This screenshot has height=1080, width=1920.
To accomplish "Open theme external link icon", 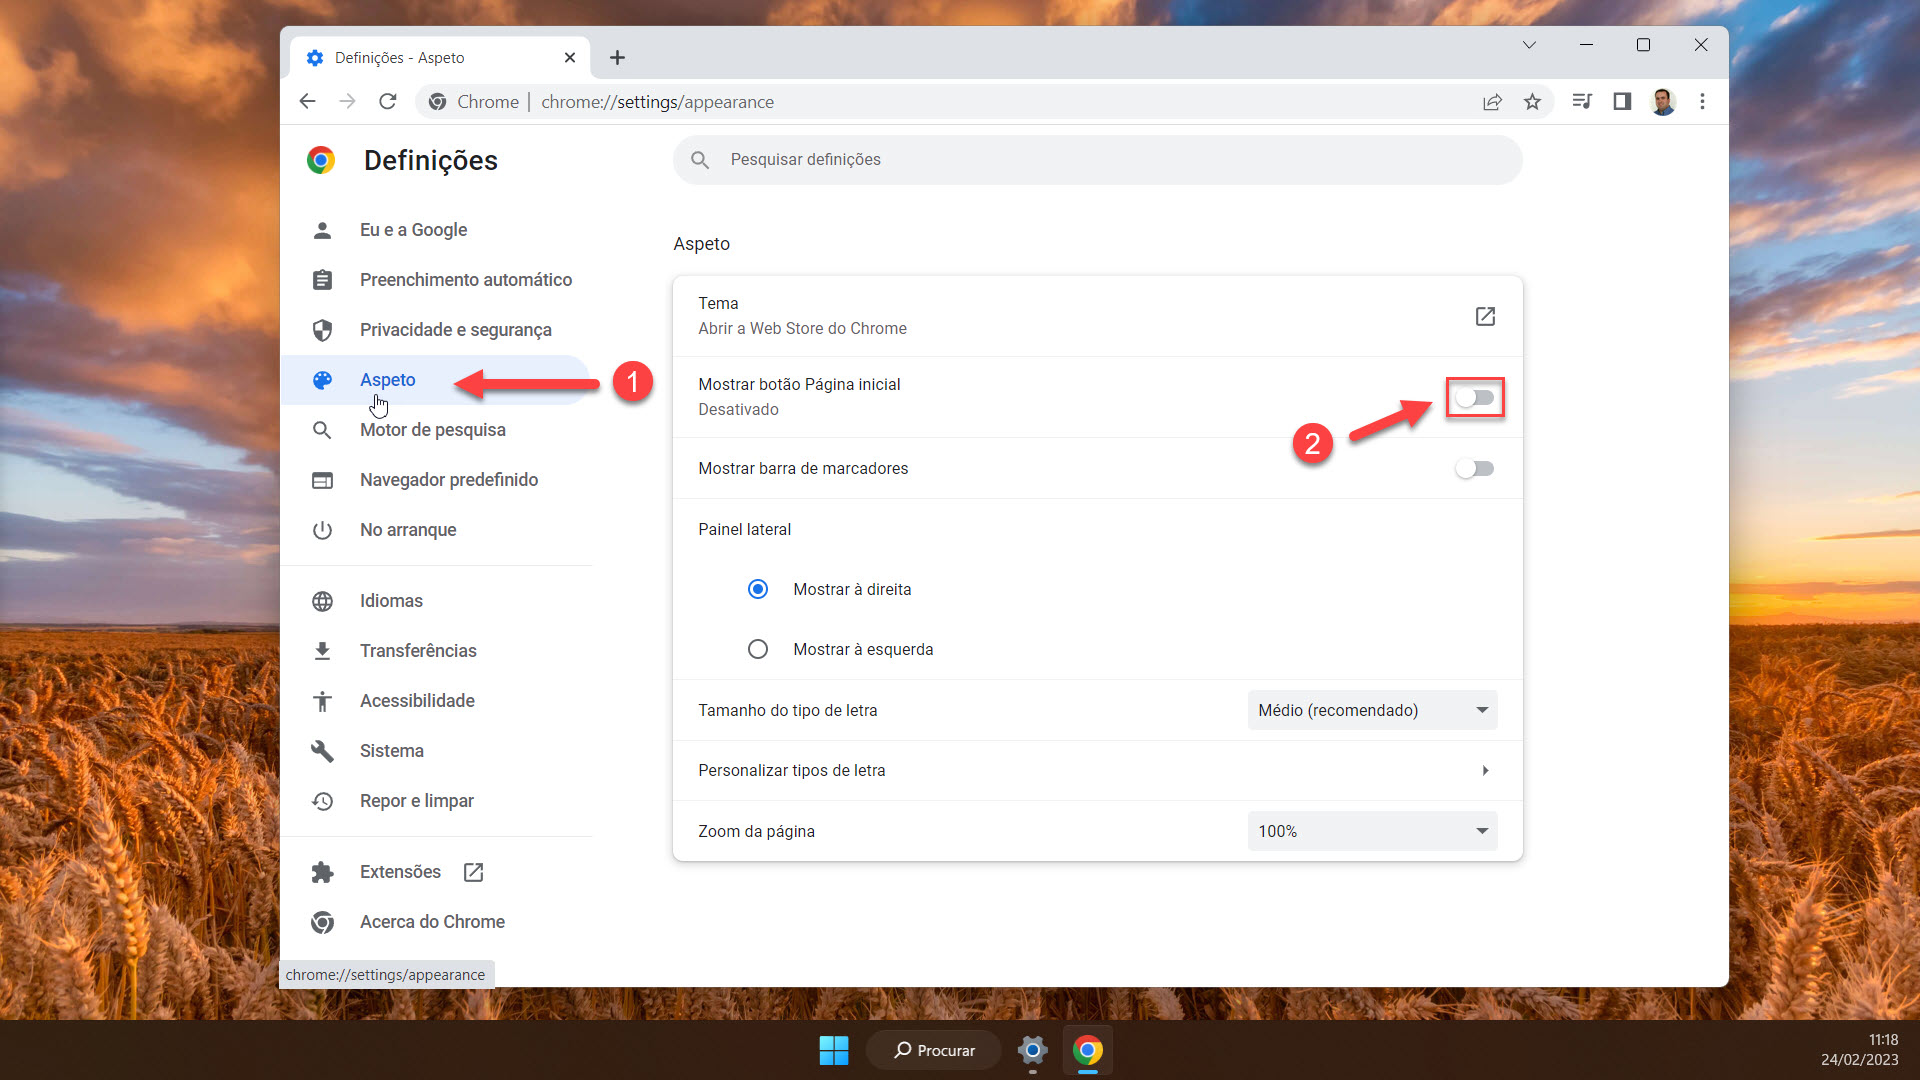I will tap(1485, 316).
